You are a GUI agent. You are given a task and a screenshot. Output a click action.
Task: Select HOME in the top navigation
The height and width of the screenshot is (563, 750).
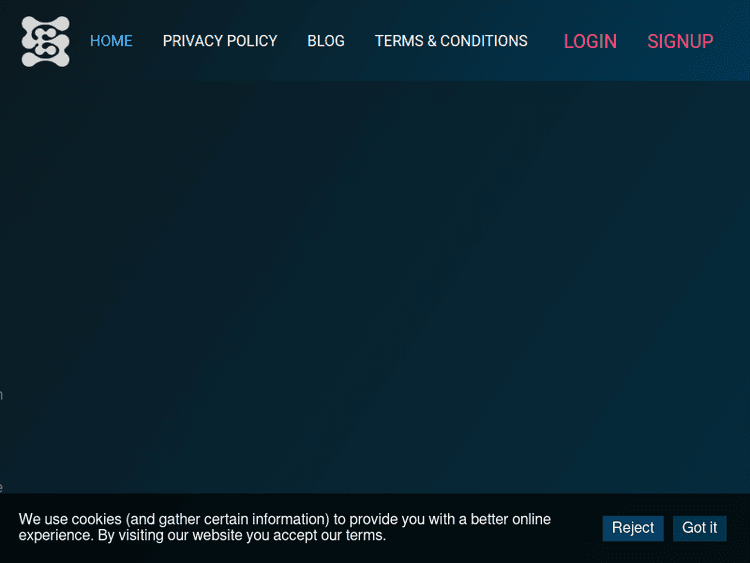[111, 41]
